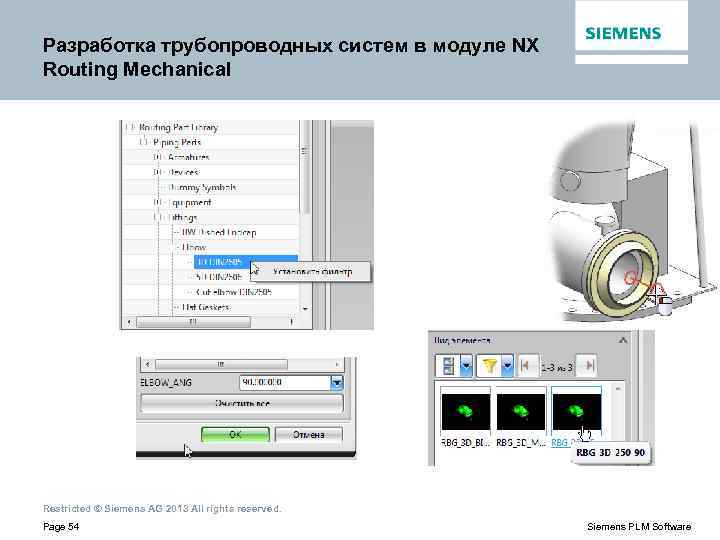Screen dimensions: 720x540
Task: Choose Установить фильтр context menu entry
Action: [312, 272]
